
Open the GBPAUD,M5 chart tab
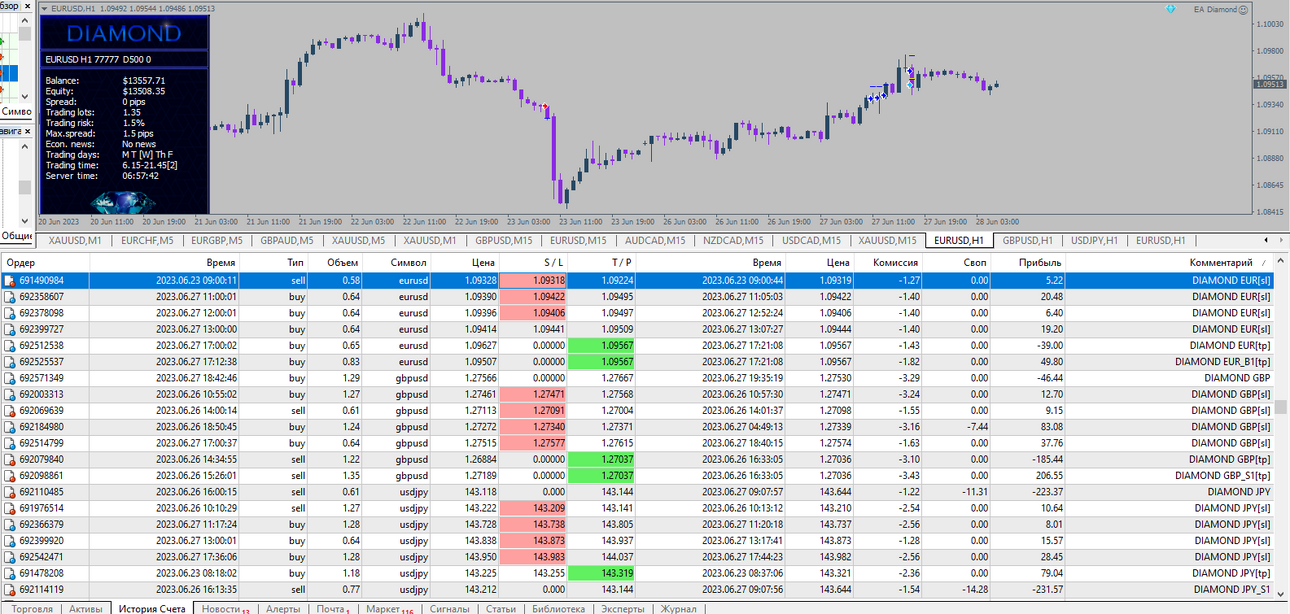pos(287,240)
